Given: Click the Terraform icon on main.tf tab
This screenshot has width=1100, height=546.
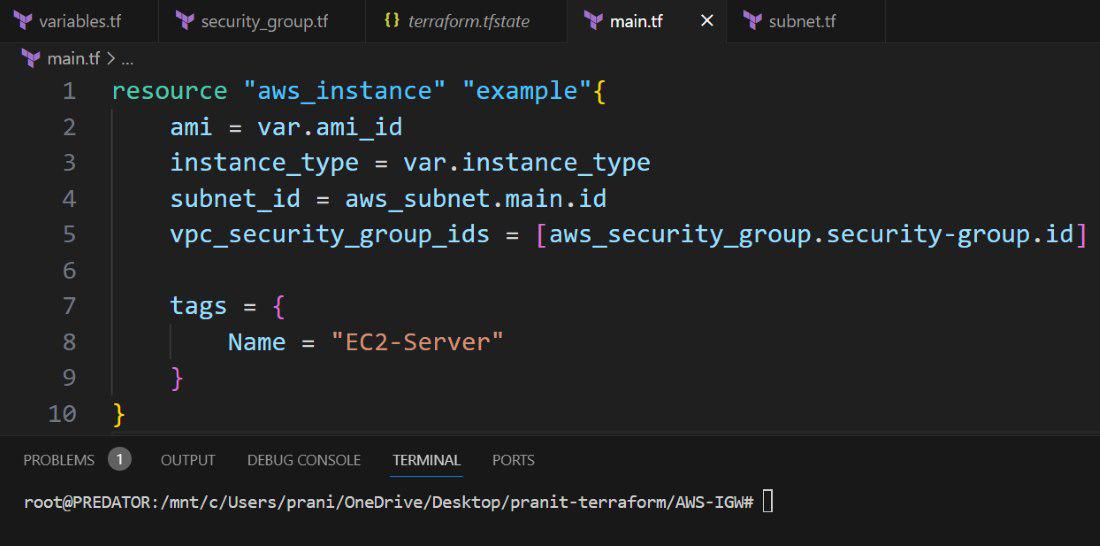Looking at the screenshot, I should (x=593, y=21).
